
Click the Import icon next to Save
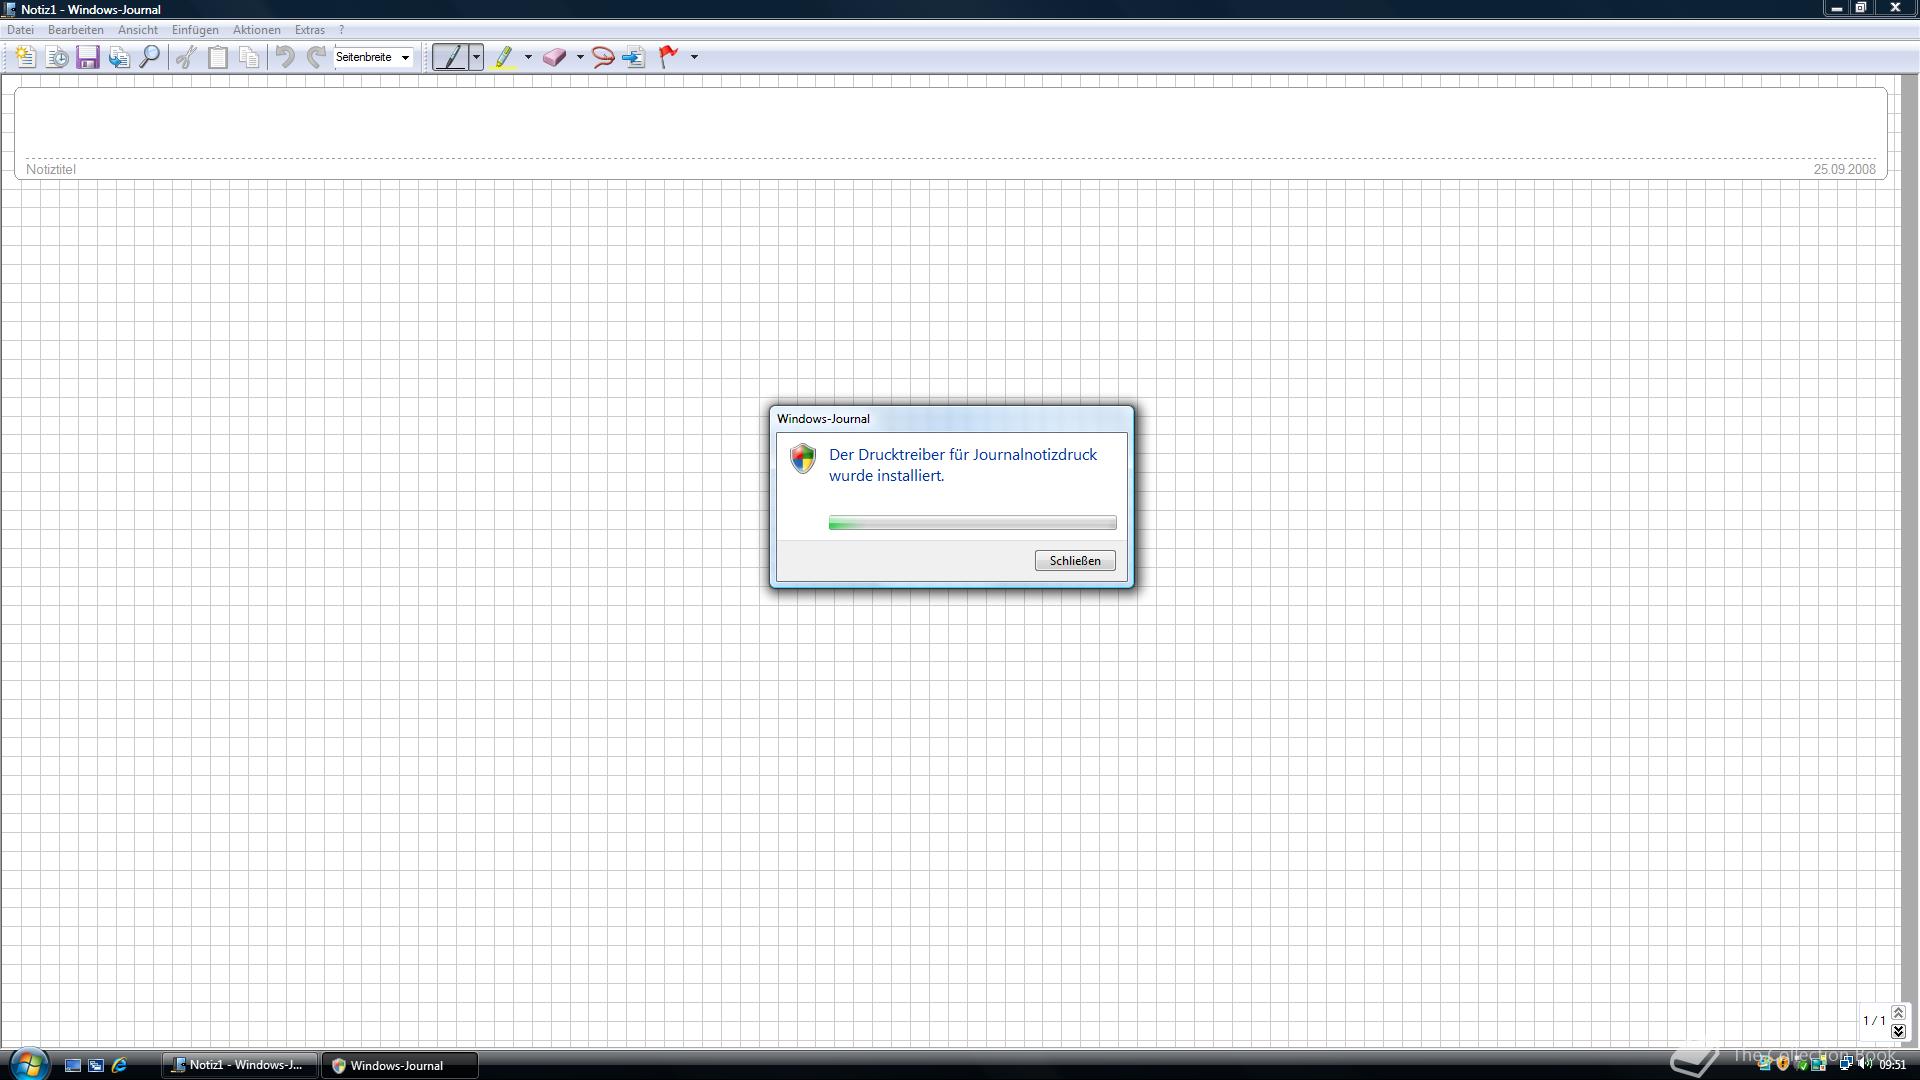(x=119, y=57)
